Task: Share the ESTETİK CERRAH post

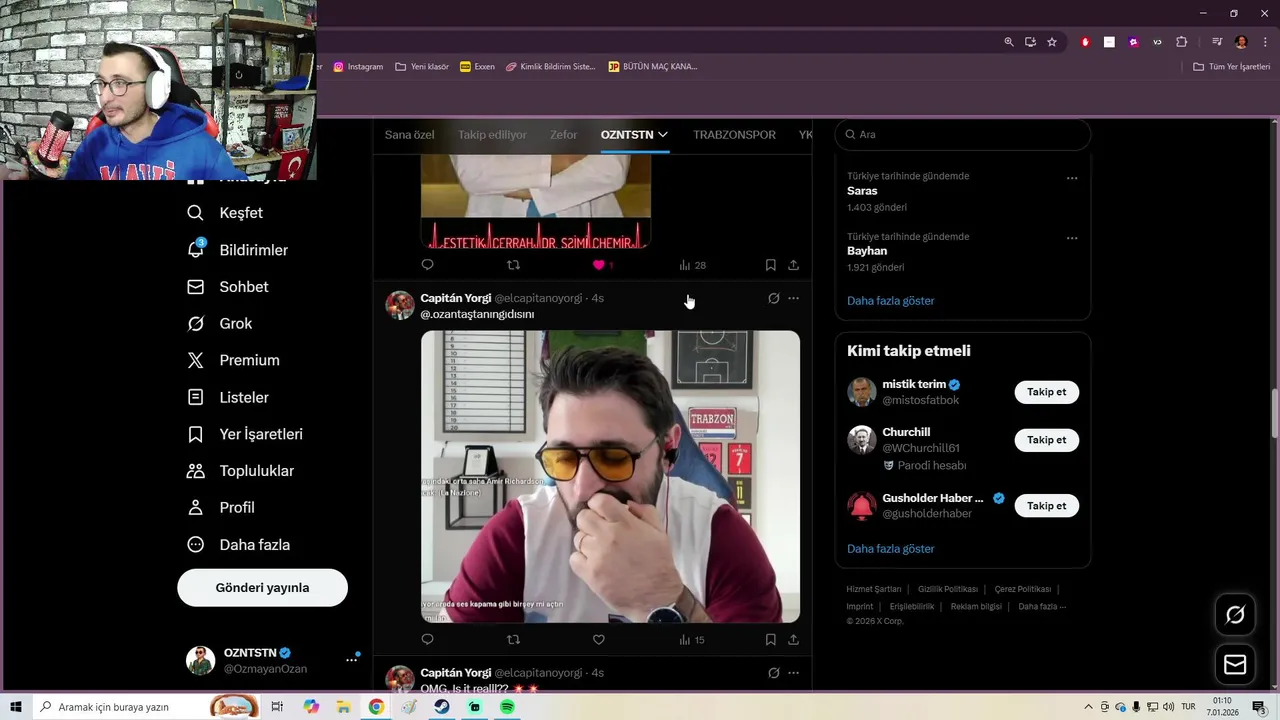Action: [793, 265]
